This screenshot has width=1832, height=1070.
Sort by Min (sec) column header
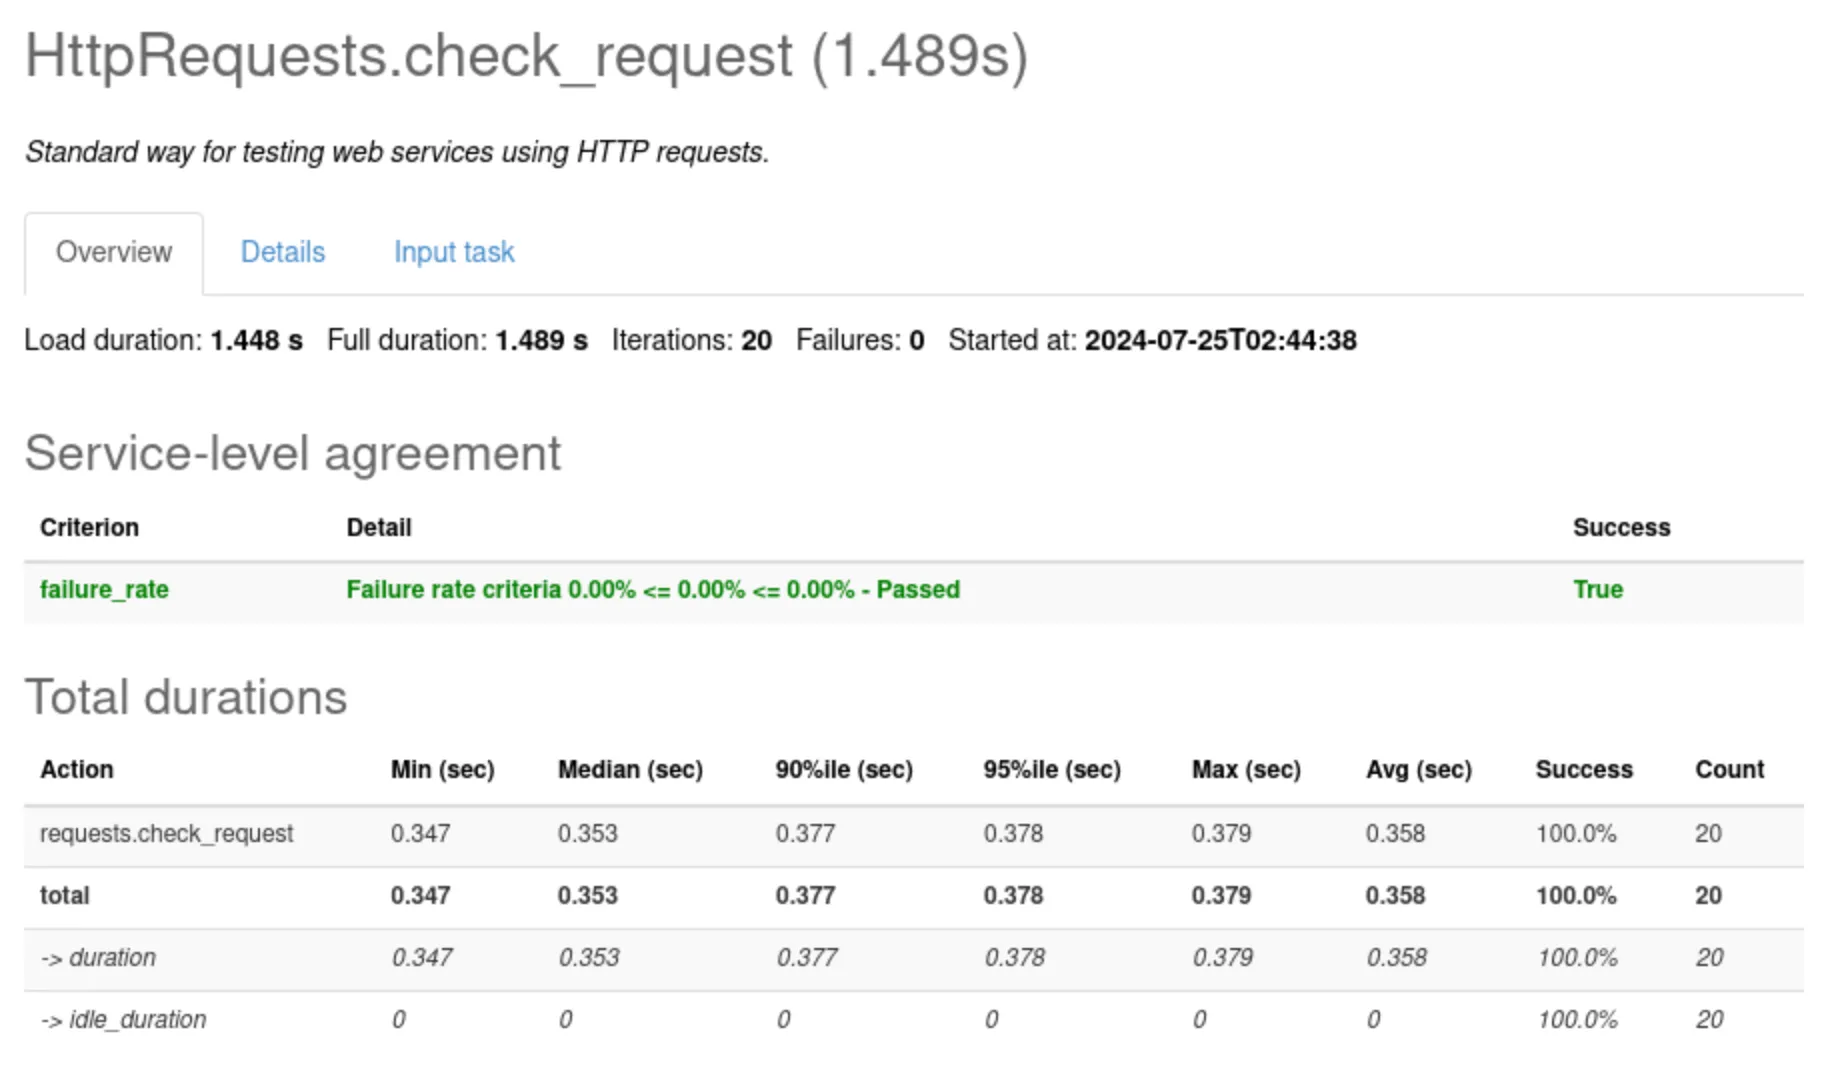(x=442, y=769)
